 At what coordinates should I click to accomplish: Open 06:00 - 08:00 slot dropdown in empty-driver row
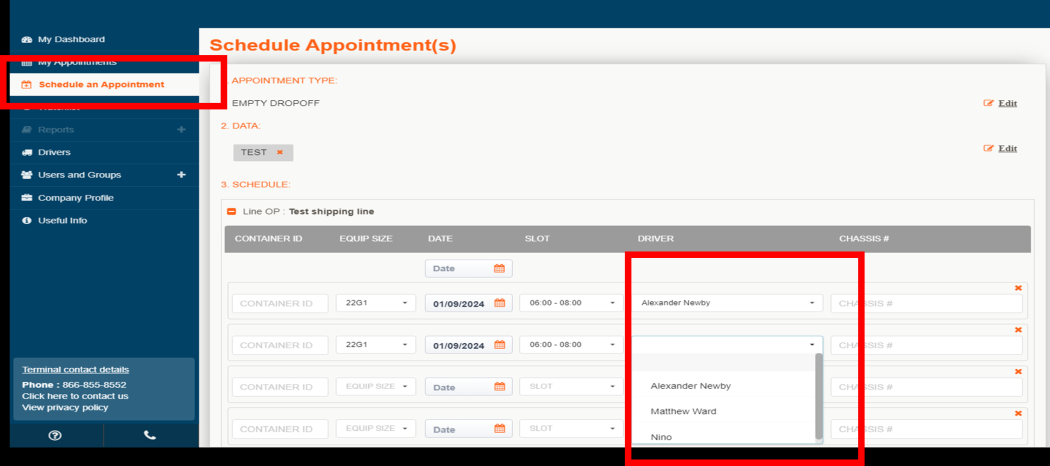(572, 345)
